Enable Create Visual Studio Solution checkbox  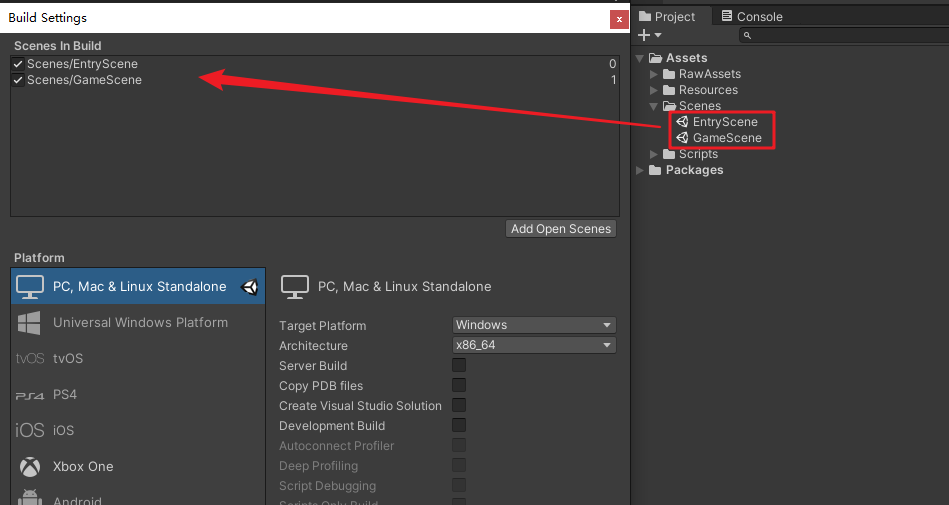pyautogui.click(x=459, y=405)
